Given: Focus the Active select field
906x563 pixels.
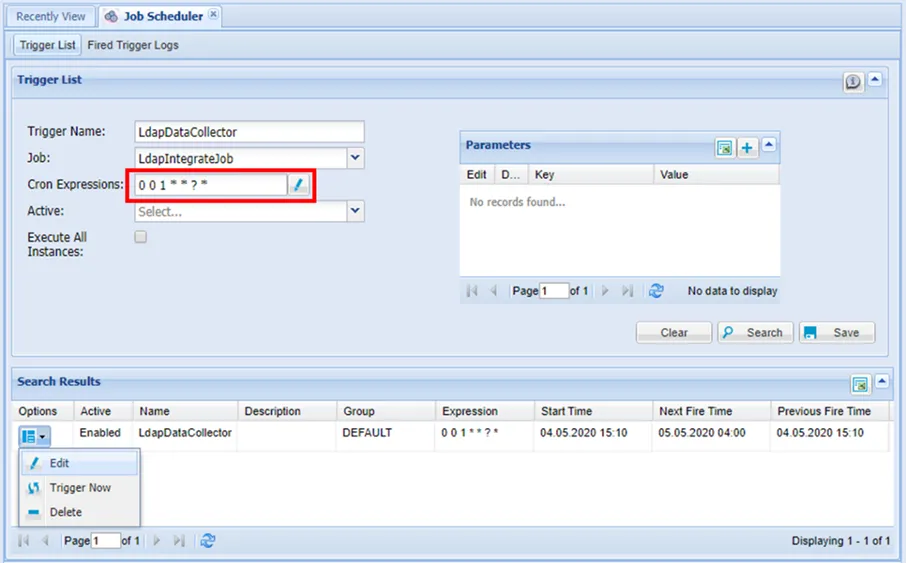Looking at the screenshot, I should point(241,212).
